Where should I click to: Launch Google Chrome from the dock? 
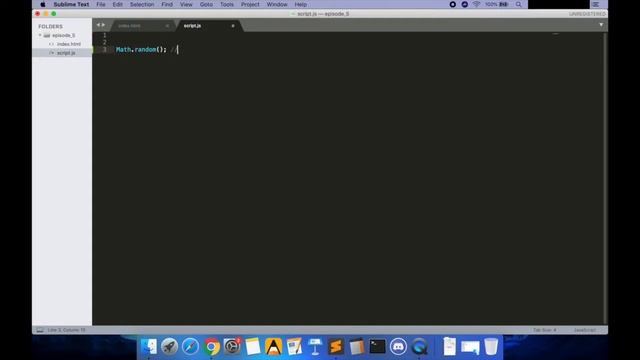[211, 347]
